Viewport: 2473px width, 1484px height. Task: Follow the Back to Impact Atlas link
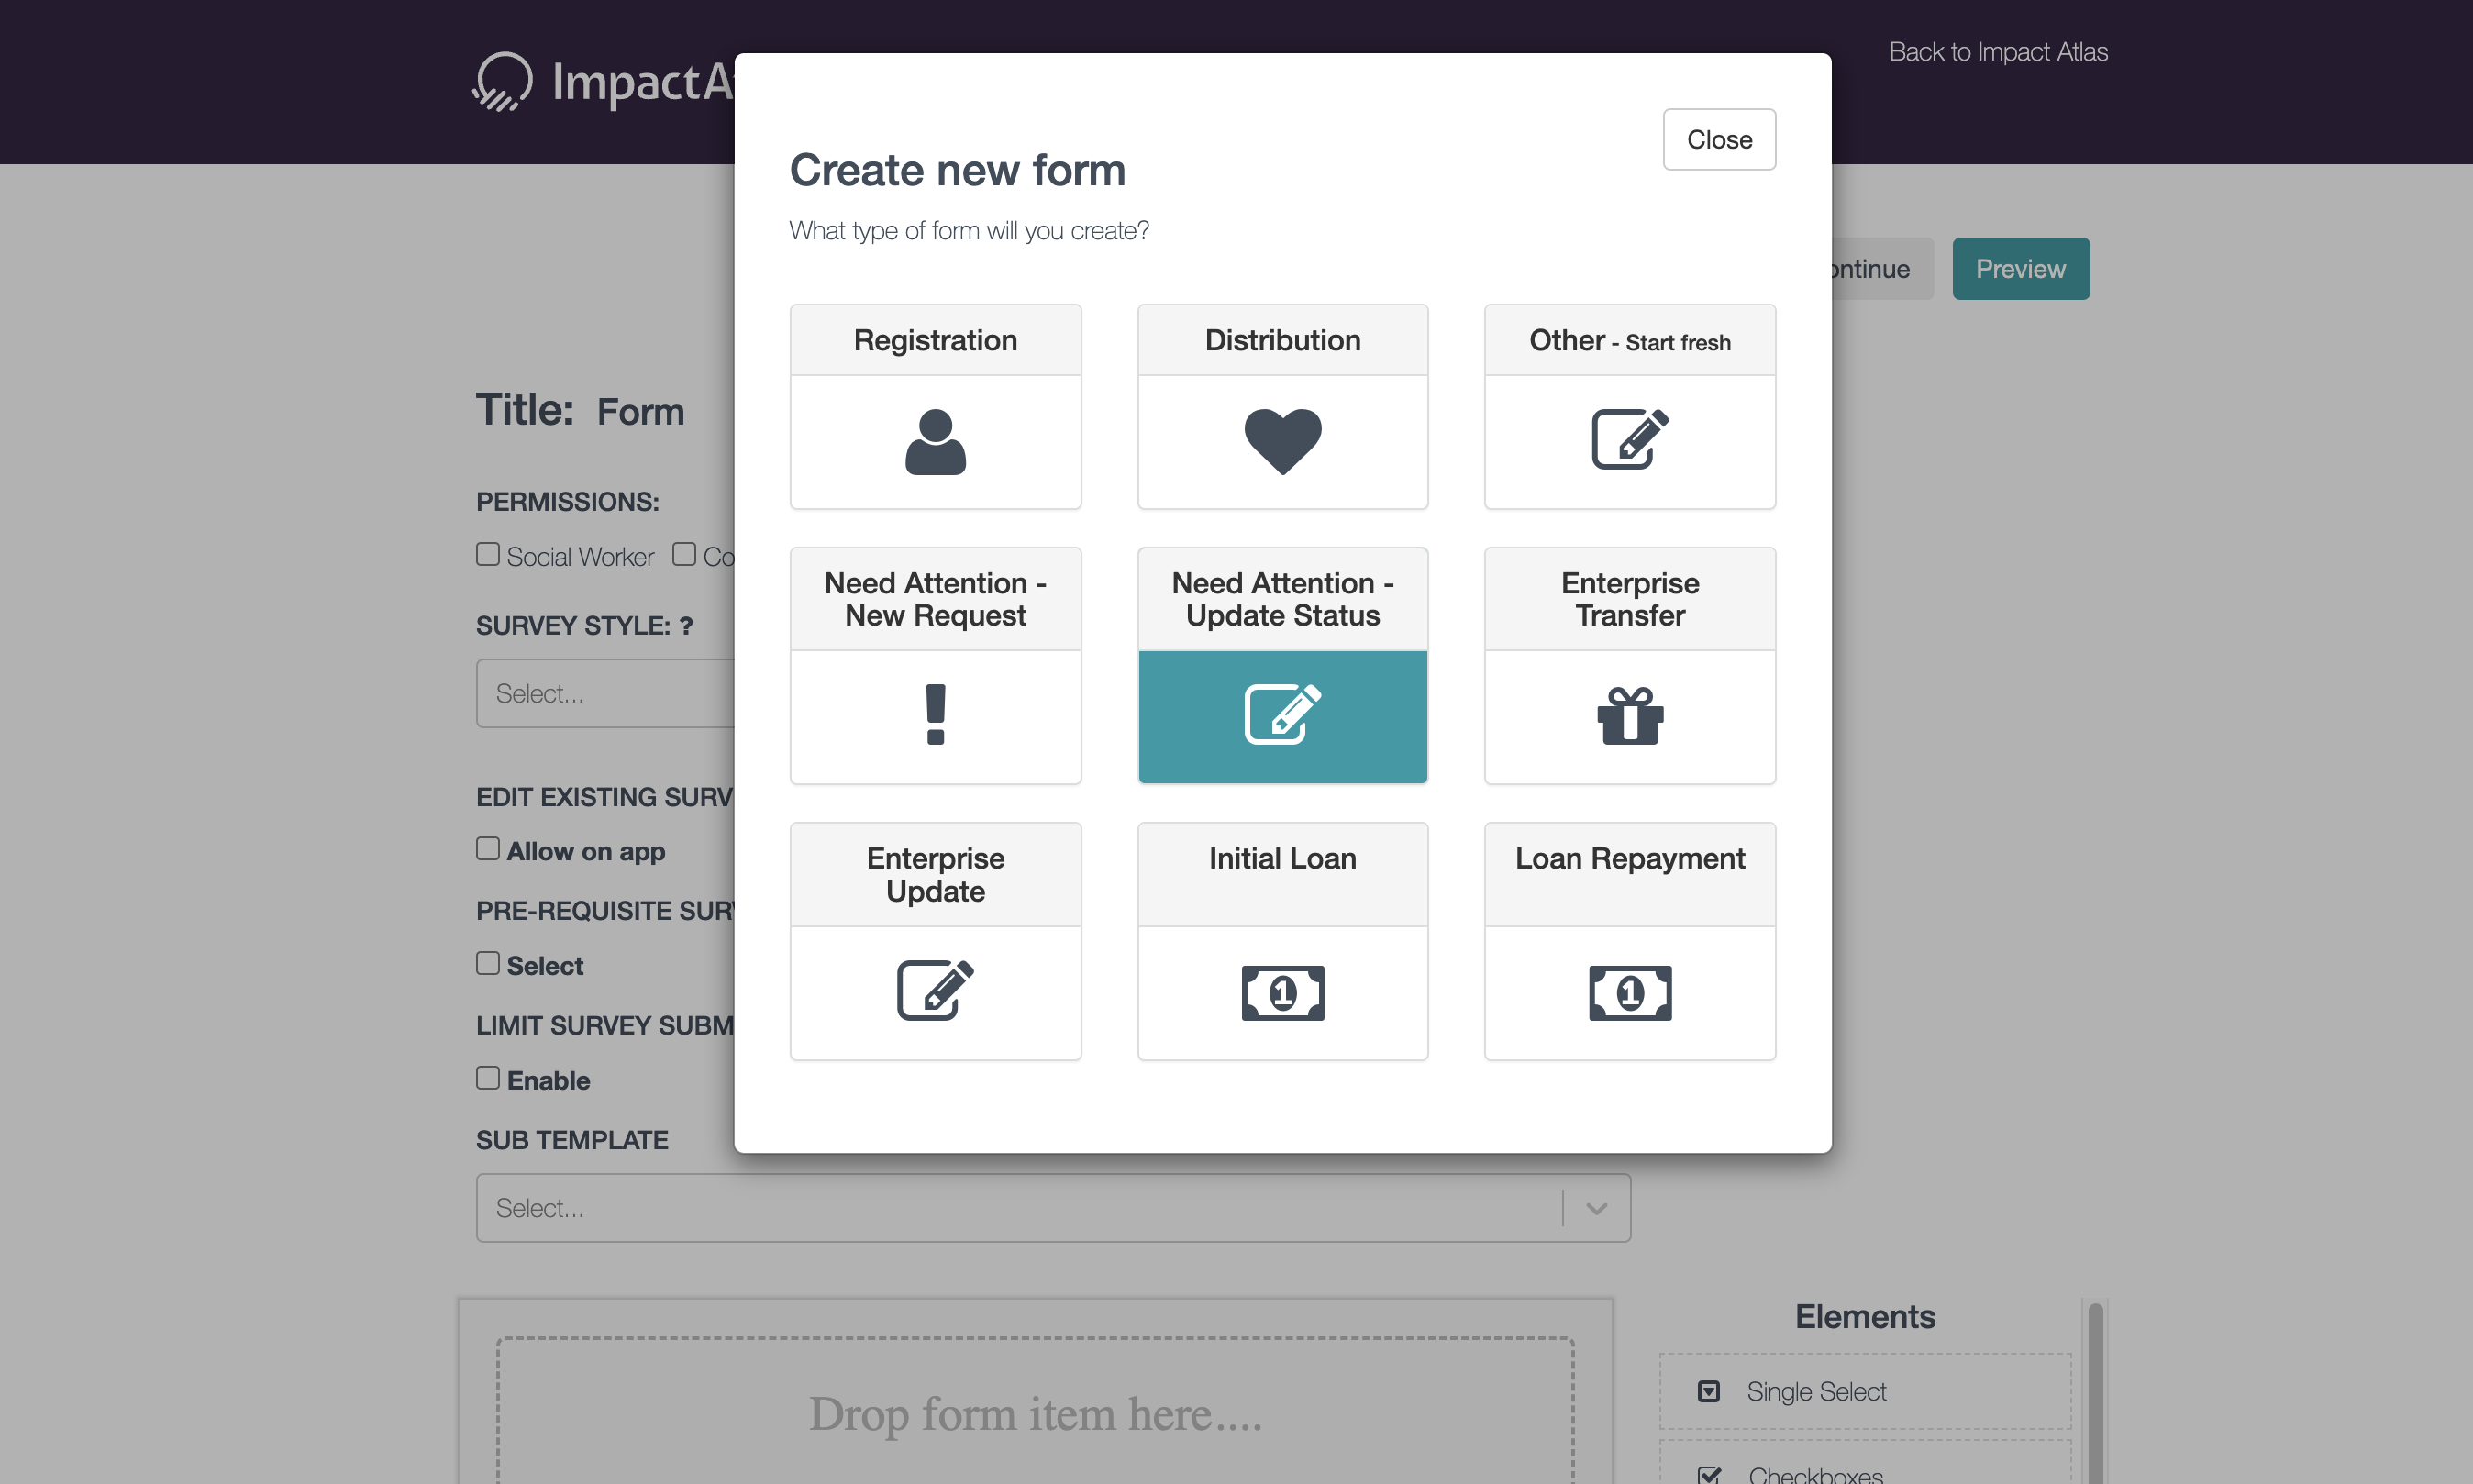point(1997,52)
